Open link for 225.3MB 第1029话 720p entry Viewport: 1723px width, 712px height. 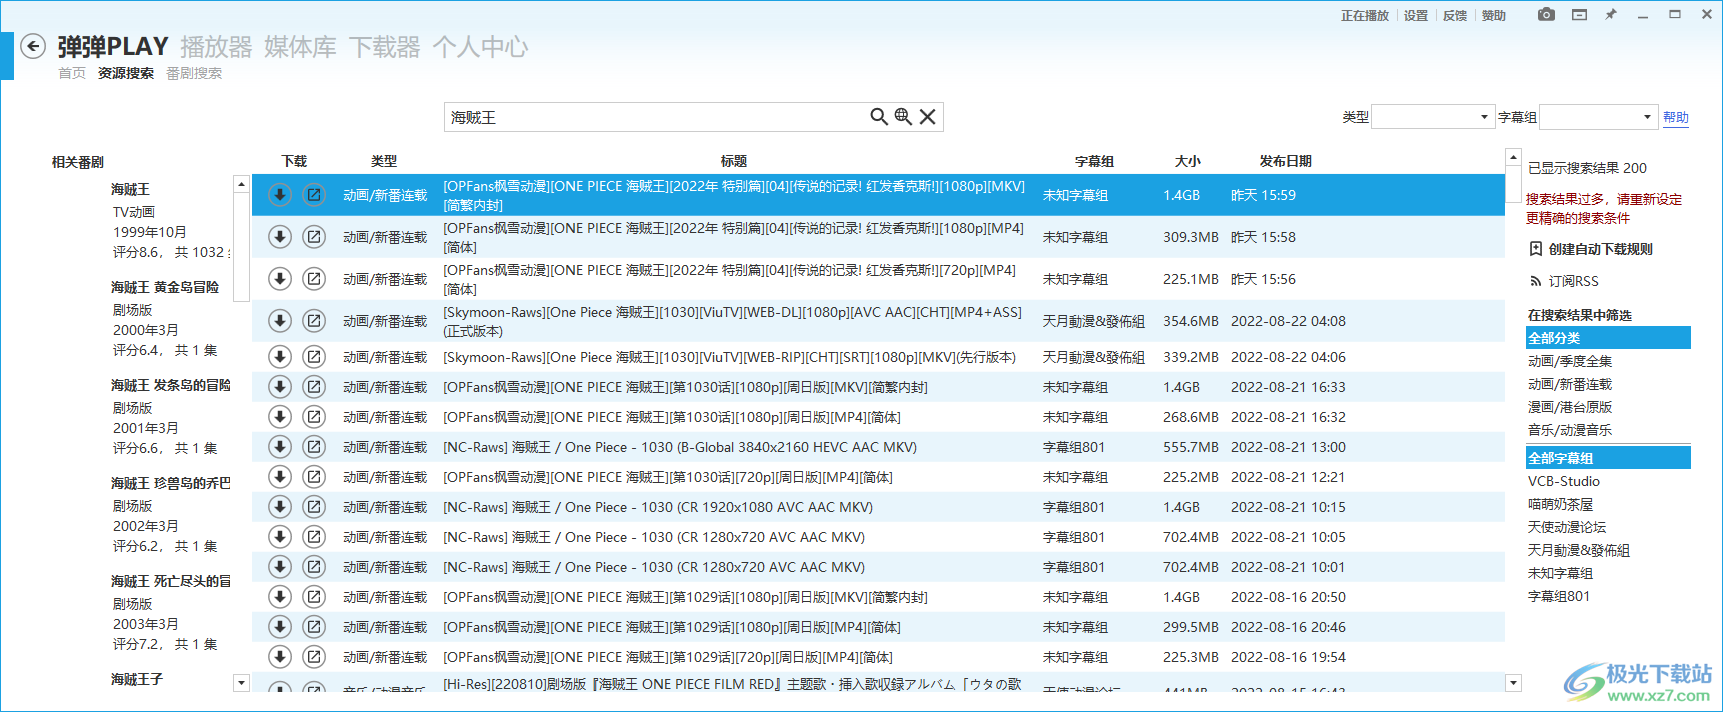314,657
